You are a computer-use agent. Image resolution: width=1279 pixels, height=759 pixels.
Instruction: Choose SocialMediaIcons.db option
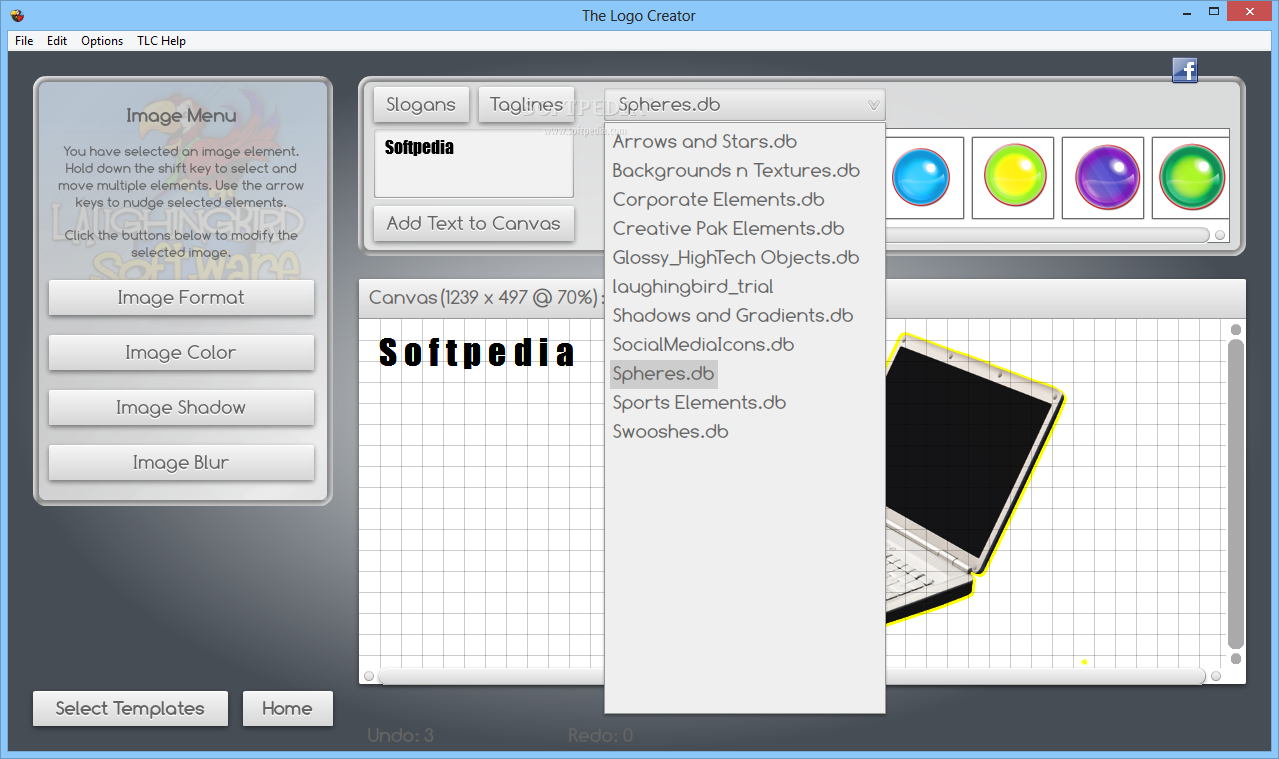(x=703, y=344)
